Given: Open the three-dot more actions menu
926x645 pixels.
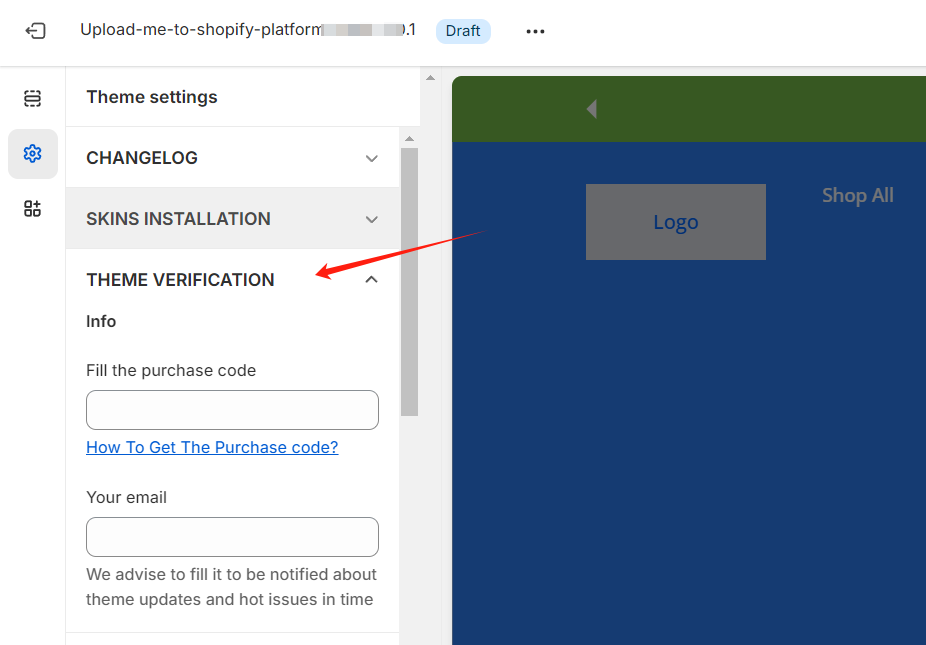Looking at the screenshot, I should tap(535, 31).
